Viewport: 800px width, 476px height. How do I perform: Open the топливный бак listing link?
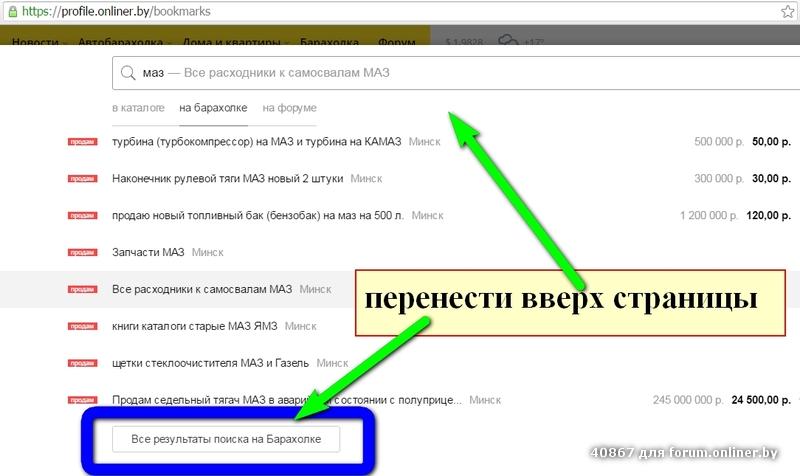[258, 216]
